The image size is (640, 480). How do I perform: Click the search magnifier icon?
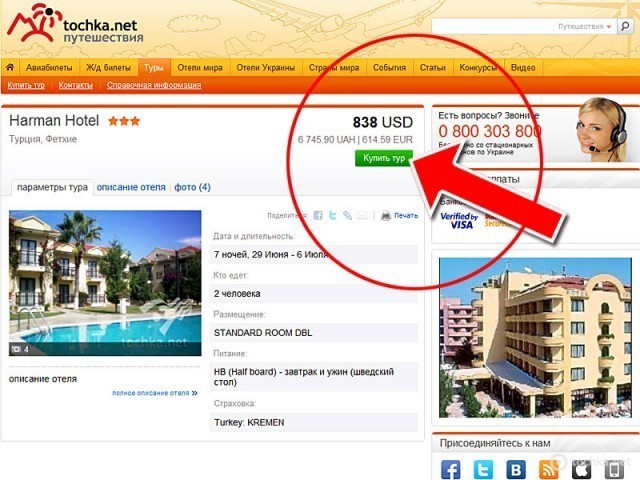click(625, 27)
